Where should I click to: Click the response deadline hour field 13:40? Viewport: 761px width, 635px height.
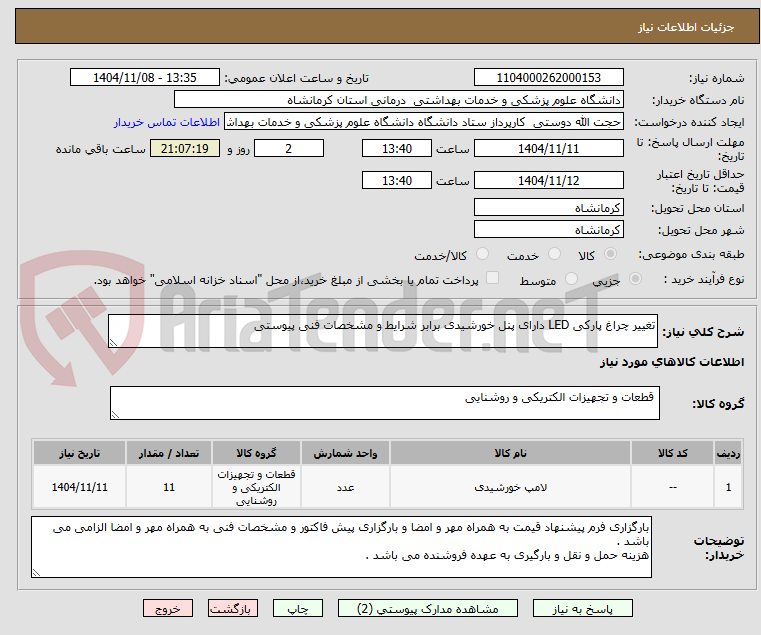pyautogui.click(x=397, y=149)
